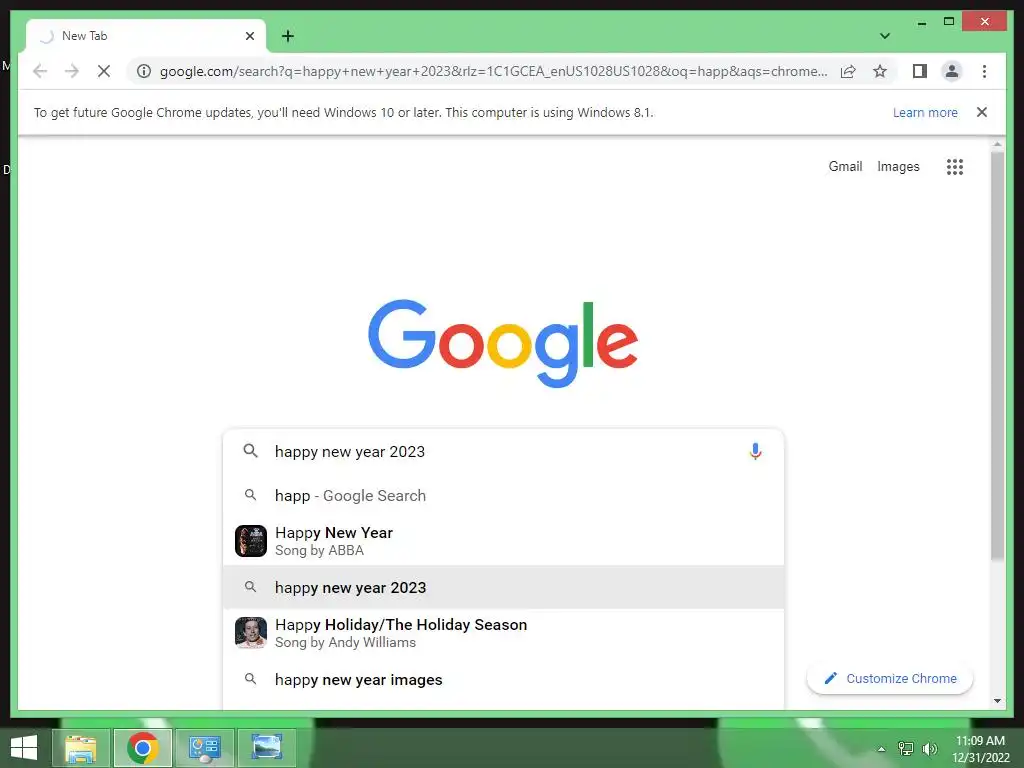Close the New Tab tab
The image size is (1024, 768).
[x=249, y=36]
